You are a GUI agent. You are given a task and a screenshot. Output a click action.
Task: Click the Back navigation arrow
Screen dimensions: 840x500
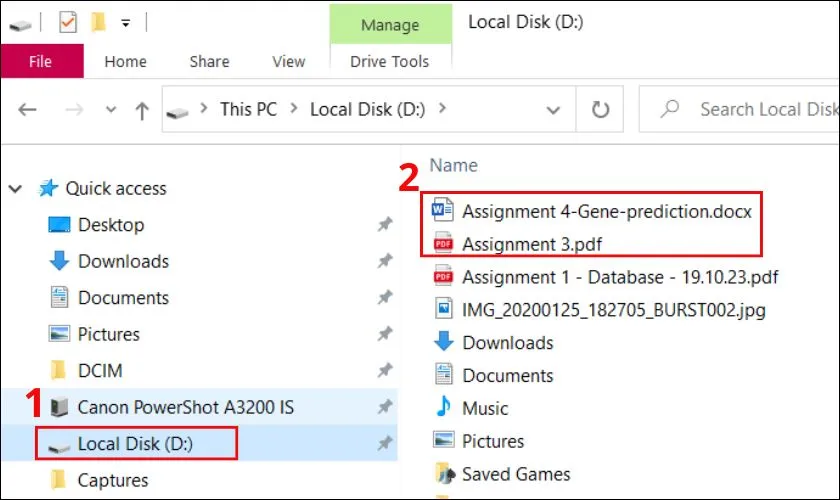pyautogui.click(x=28, y=110)
